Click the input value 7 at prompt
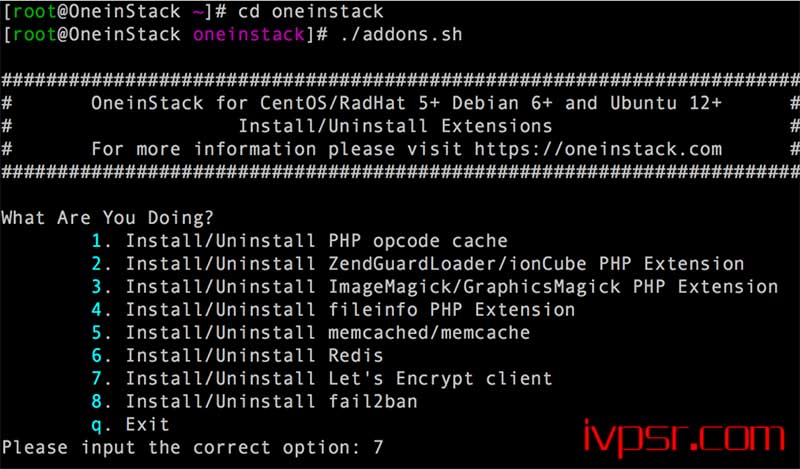800x469 pixels. click(378, 448)
